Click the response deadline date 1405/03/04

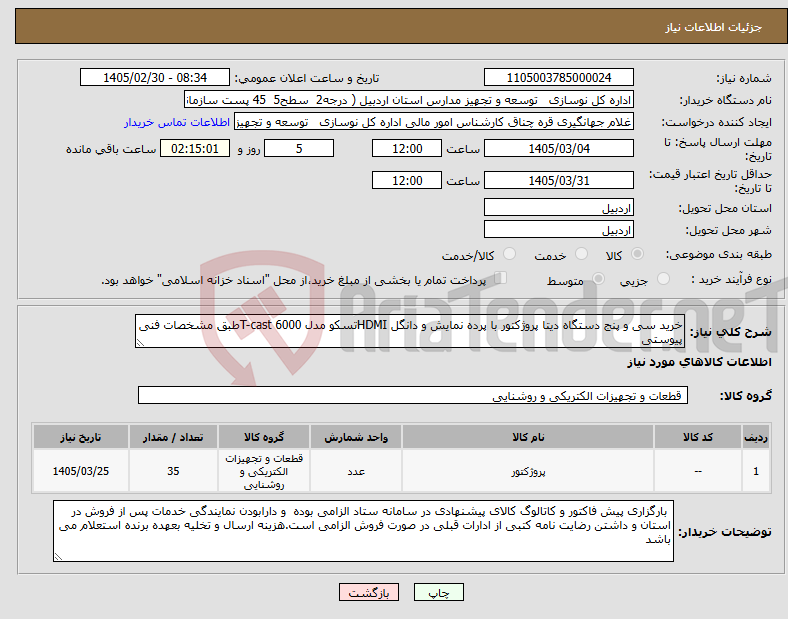pos(558,148)
